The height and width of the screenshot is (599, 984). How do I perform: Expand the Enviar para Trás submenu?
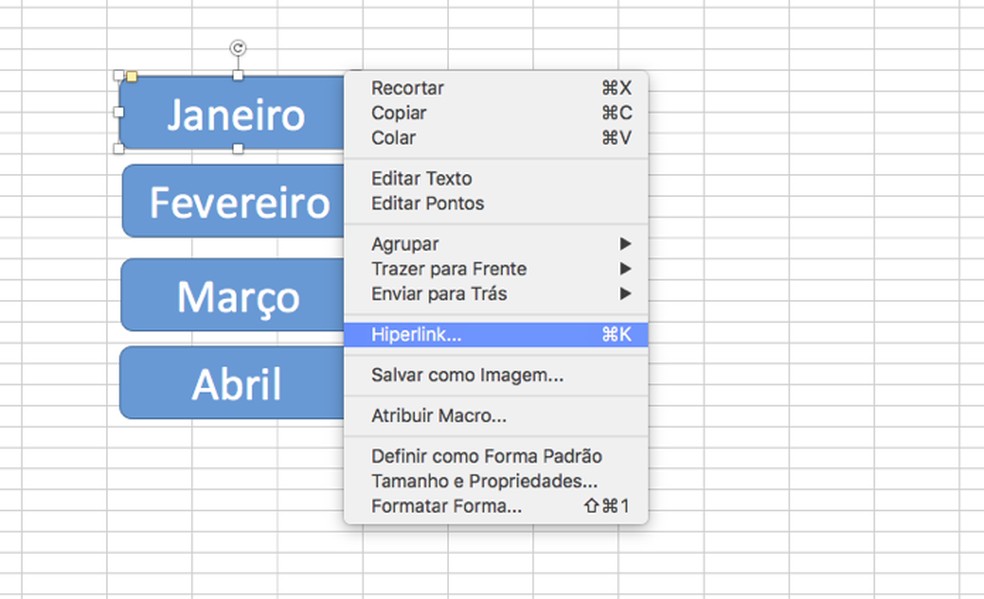point(625,294)
